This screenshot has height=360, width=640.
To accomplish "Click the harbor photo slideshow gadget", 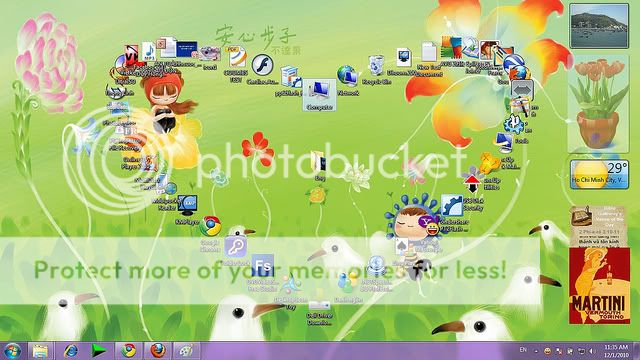I will [599, 26].
